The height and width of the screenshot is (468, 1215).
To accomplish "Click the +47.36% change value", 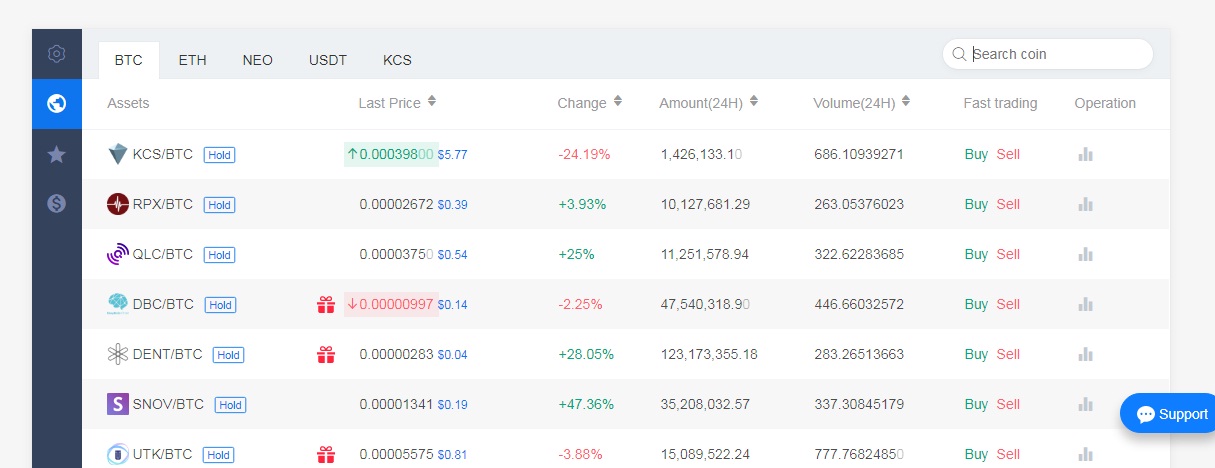I will (x=586, y=404).
